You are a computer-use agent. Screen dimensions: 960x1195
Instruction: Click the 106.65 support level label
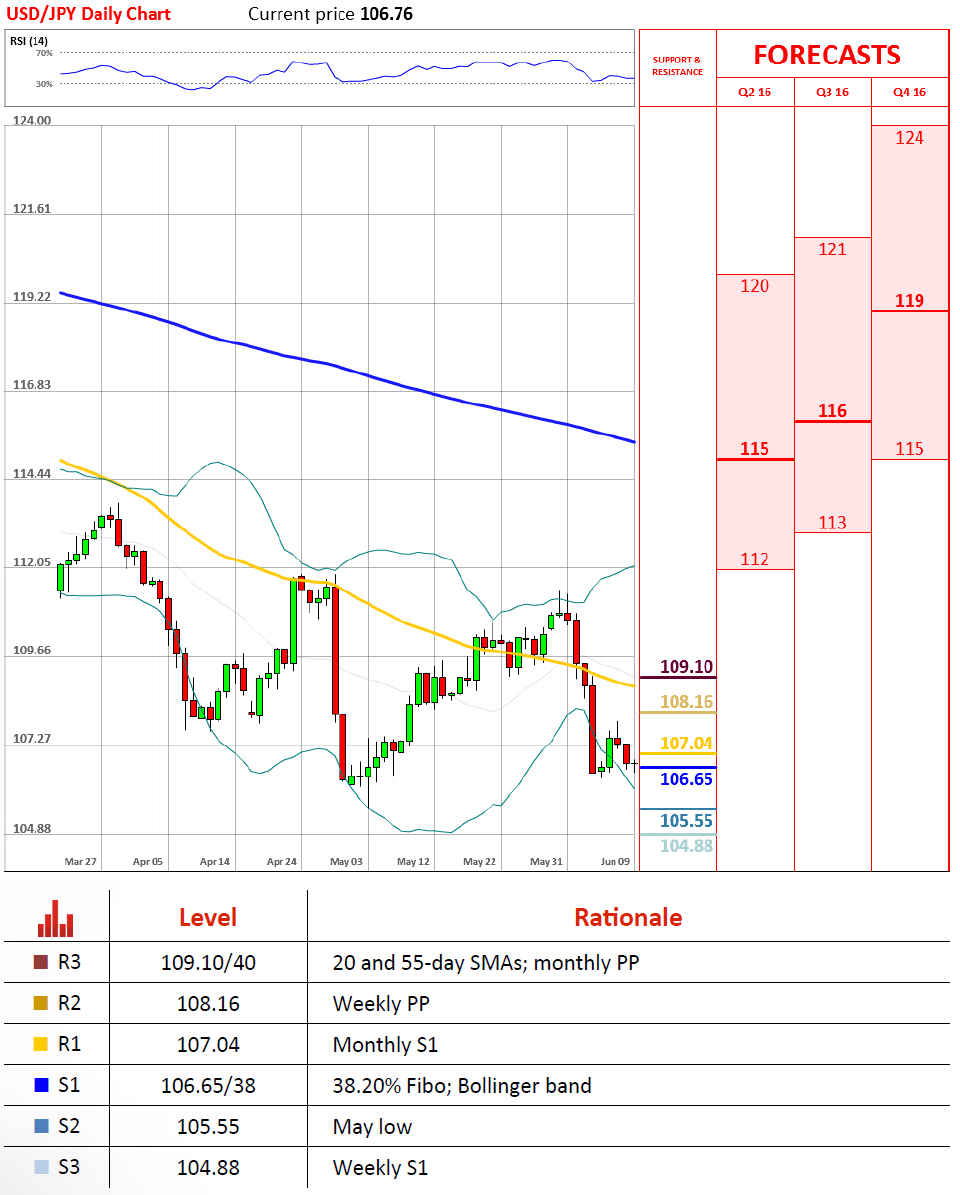point(686,779)
